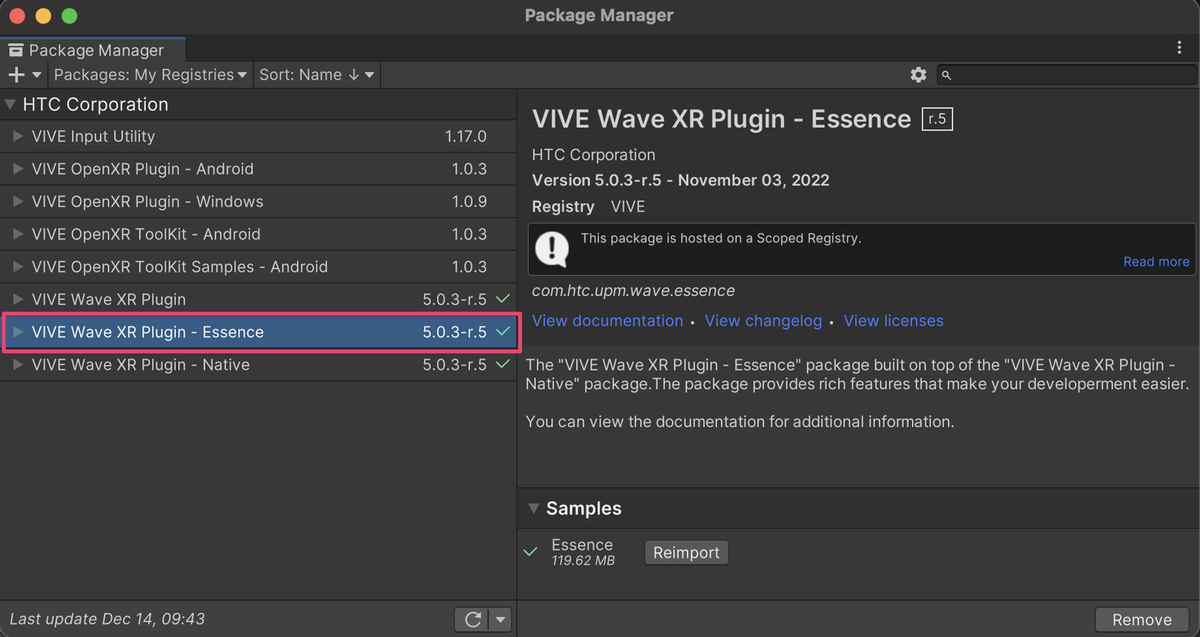Open the advanced settings gear icon

tap(918, 75)
